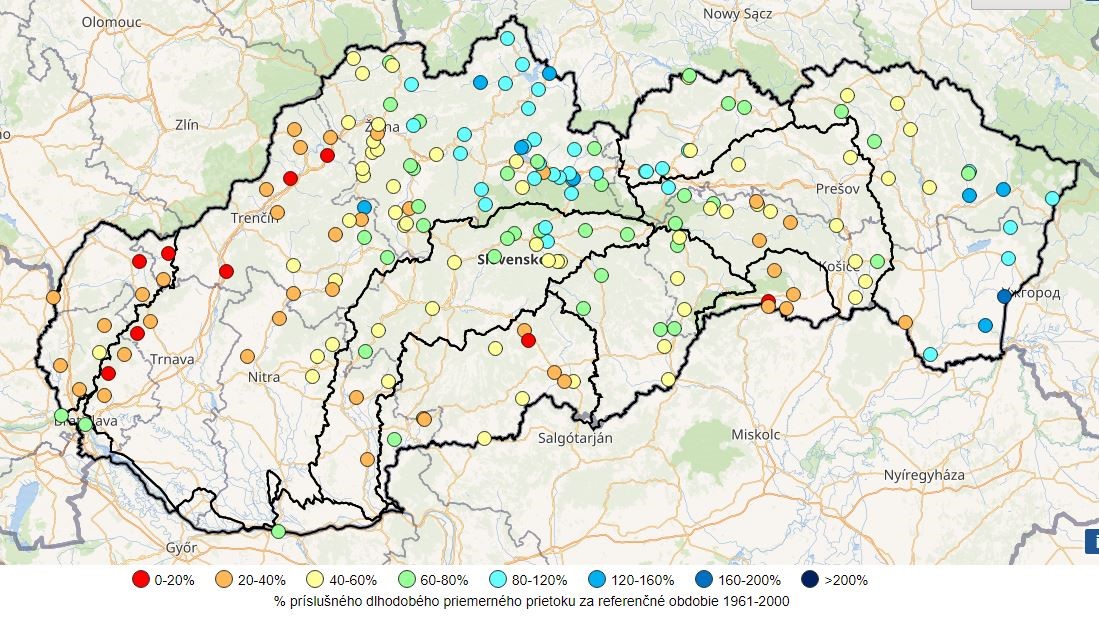Click the Miskolc city label
The width and height of the screenshot is (1099, 617).
pyautogui.click(x=755, y=435)
